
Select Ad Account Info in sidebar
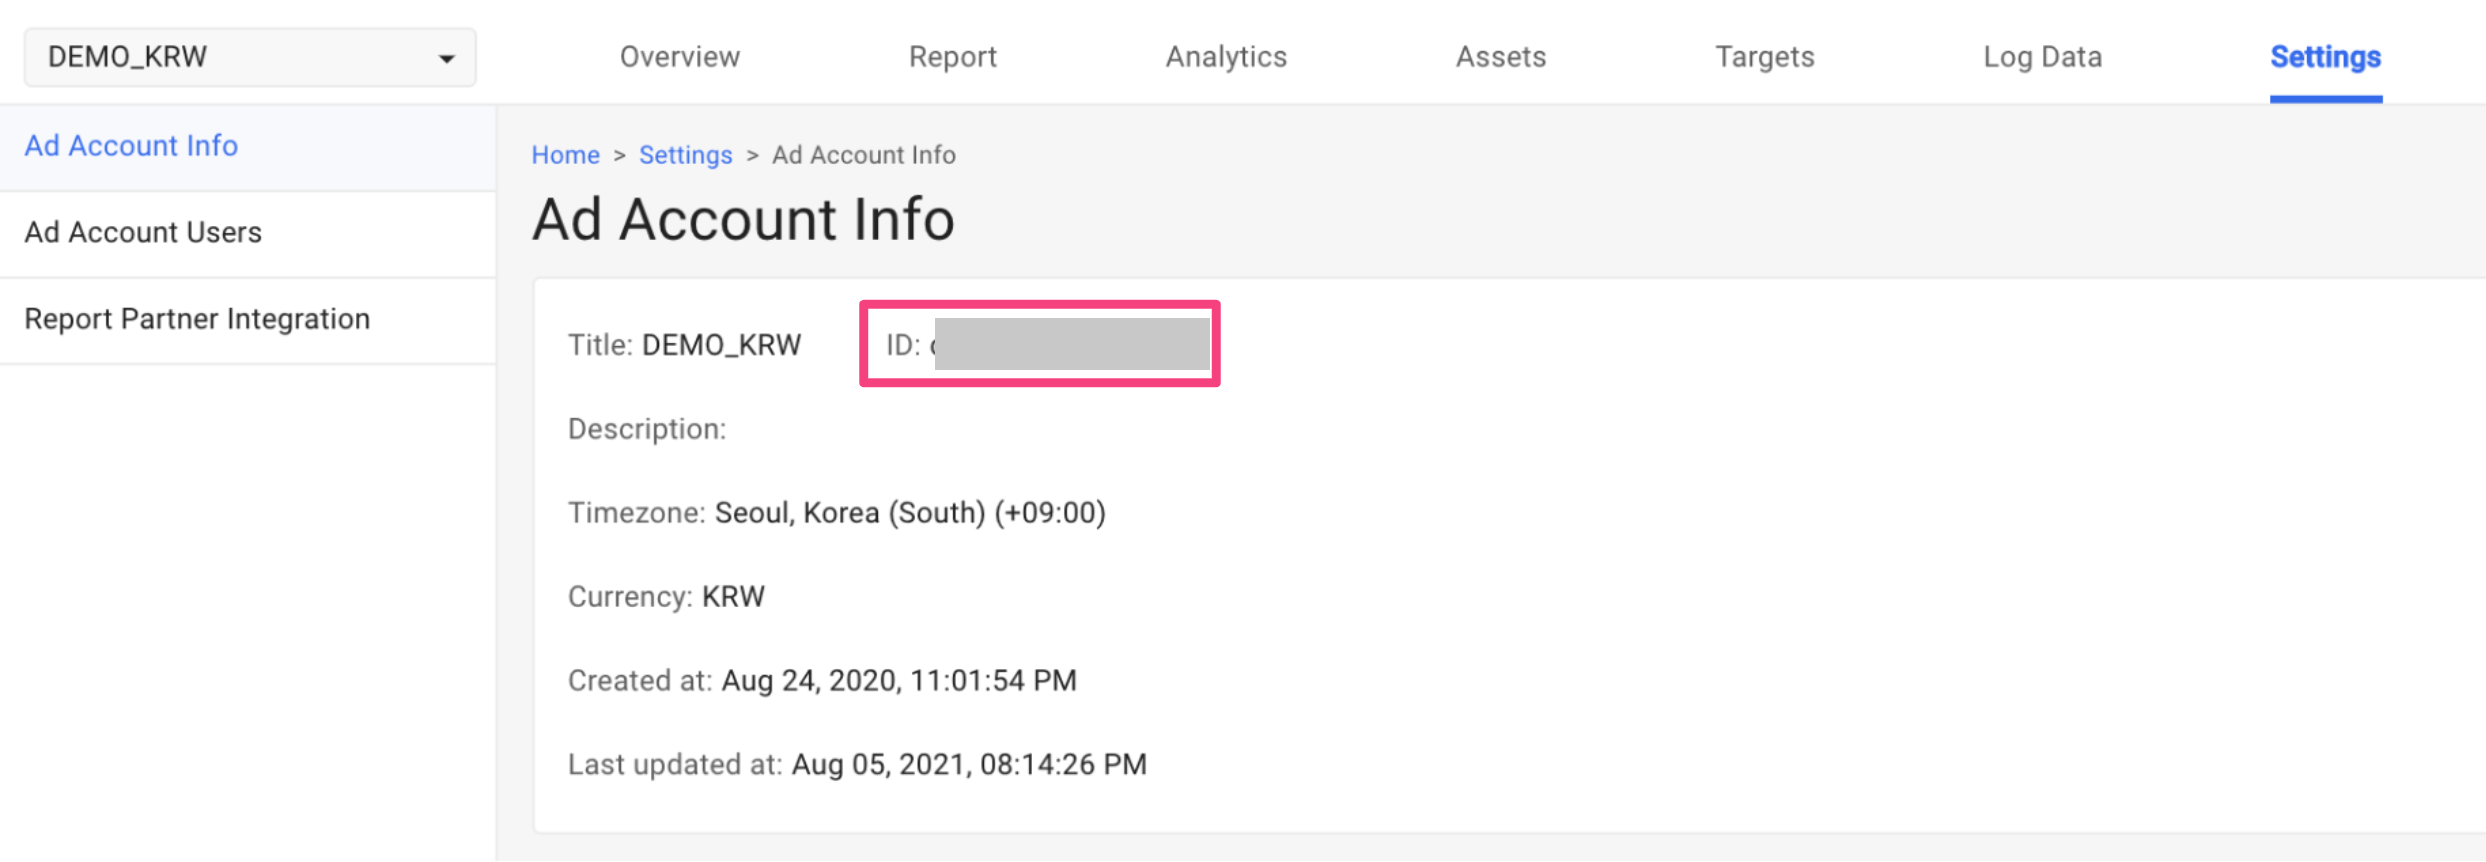point(248,146)
